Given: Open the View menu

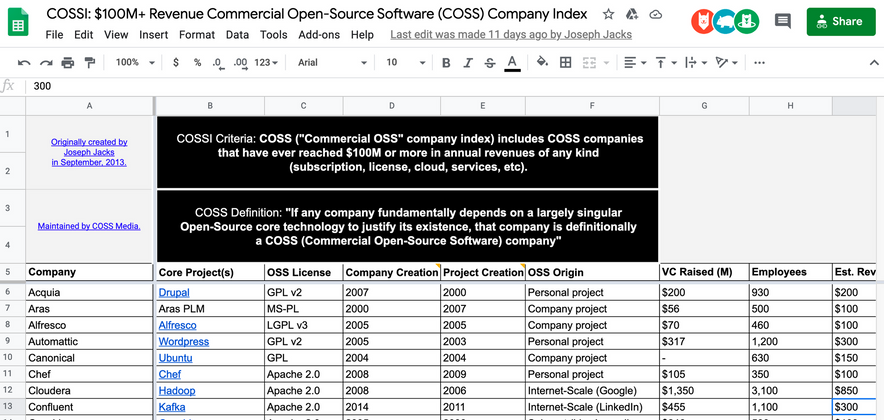Looking at the screenshot, I should (116, 35).
